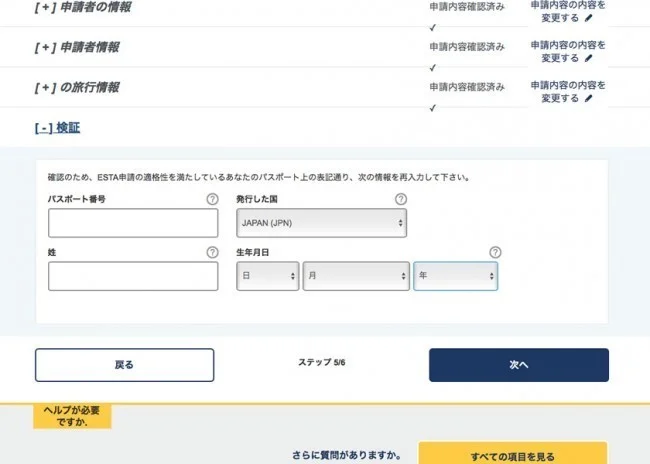Expand the 申請者情報 section

[x=78, y=47]
